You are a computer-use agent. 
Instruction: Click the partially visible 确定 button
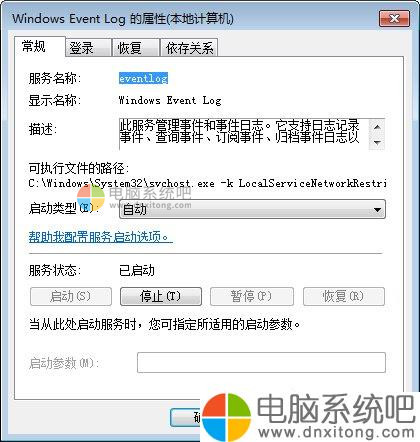click(x=185, y=418)
